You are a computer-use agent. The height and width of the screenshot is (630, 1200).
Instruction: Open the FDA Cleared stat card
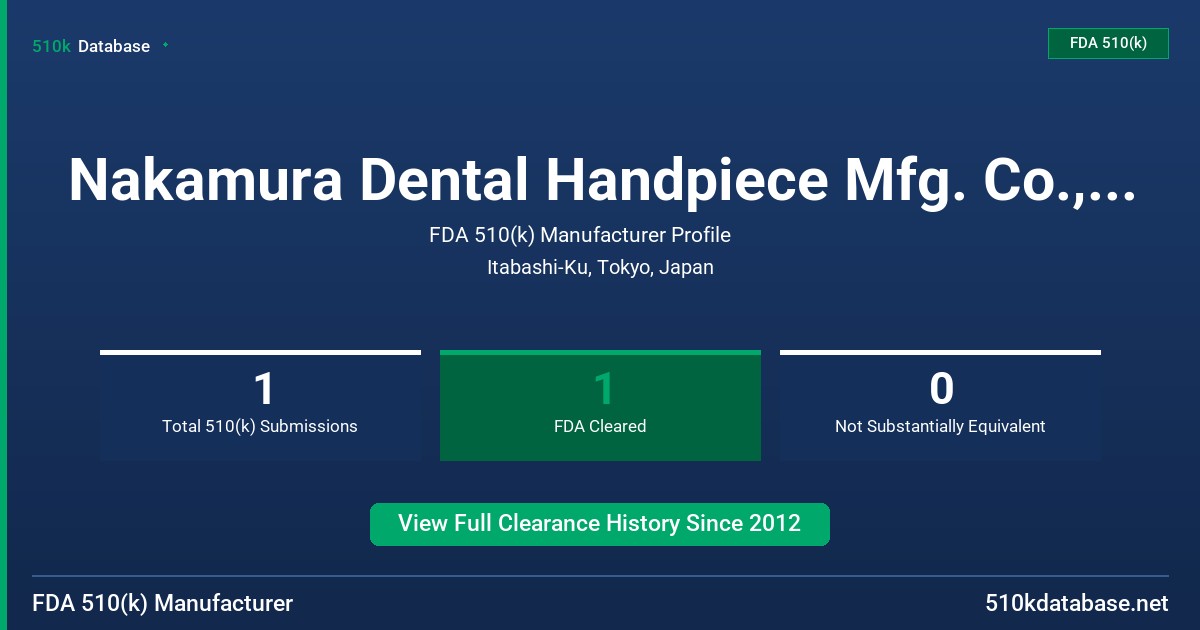click(600, 405)
